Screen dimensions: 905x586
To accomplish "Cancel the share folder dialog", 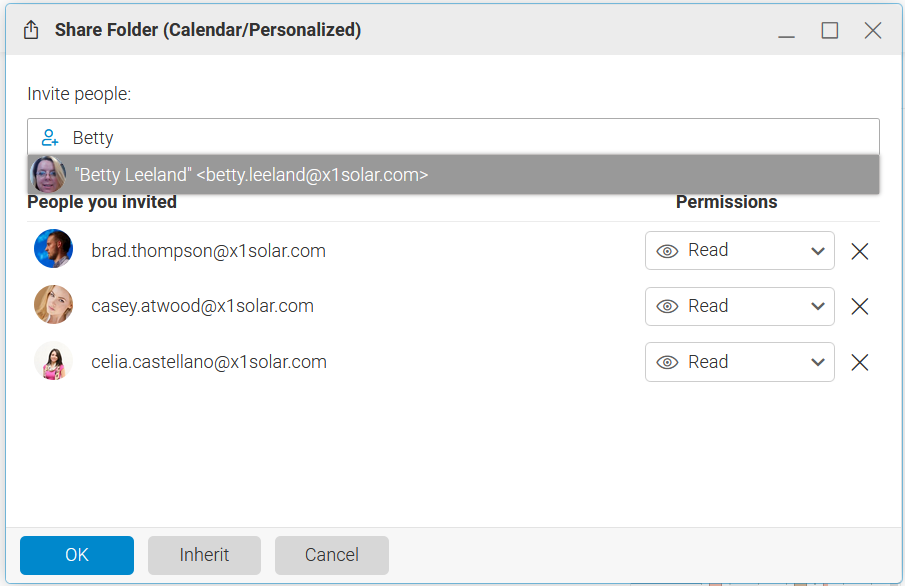I will (x=331, y=555).
